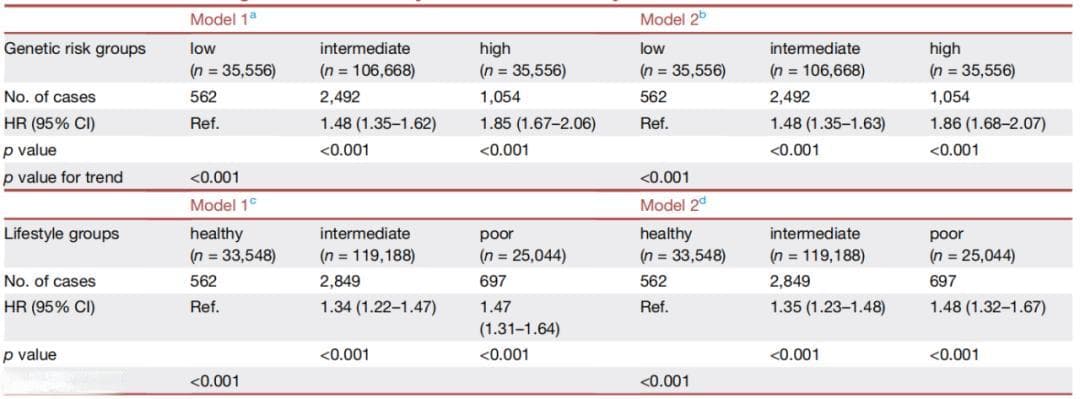Click the 1.34 (1.22–1.47) hazard ratio

pyautogui.click(x=377, y=308)
